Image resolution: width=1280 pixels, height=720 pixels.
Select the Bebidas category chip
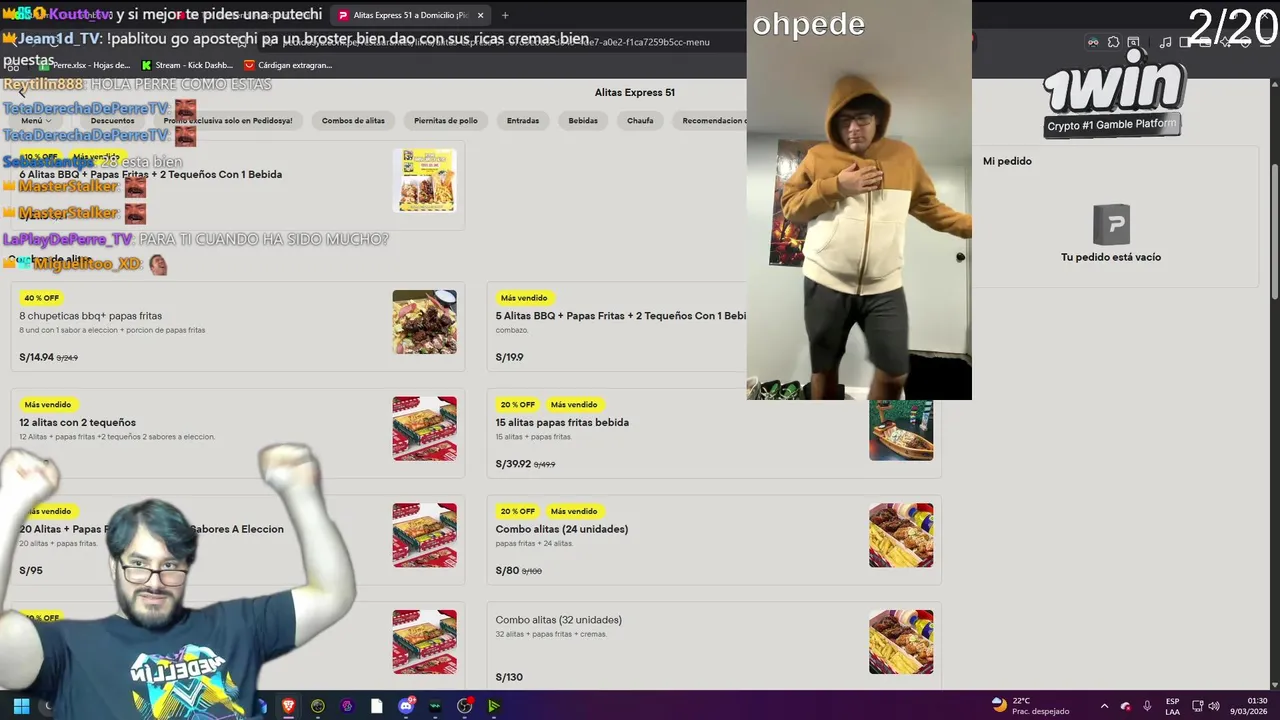[583, 120]
